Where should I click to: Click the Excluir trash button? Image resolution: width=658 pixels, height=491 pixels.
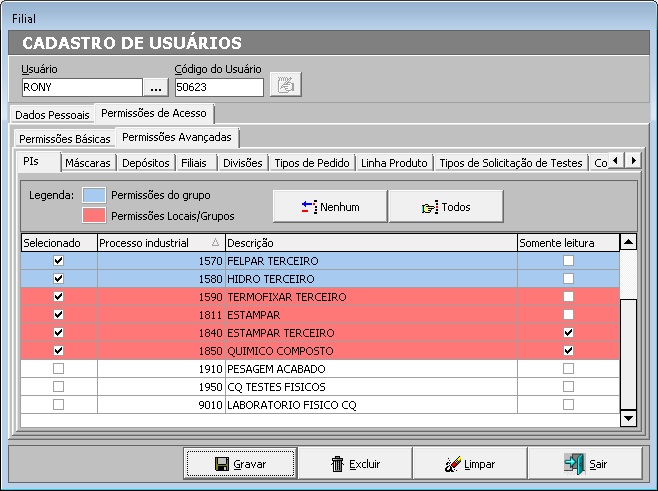(x=355, y=464)
